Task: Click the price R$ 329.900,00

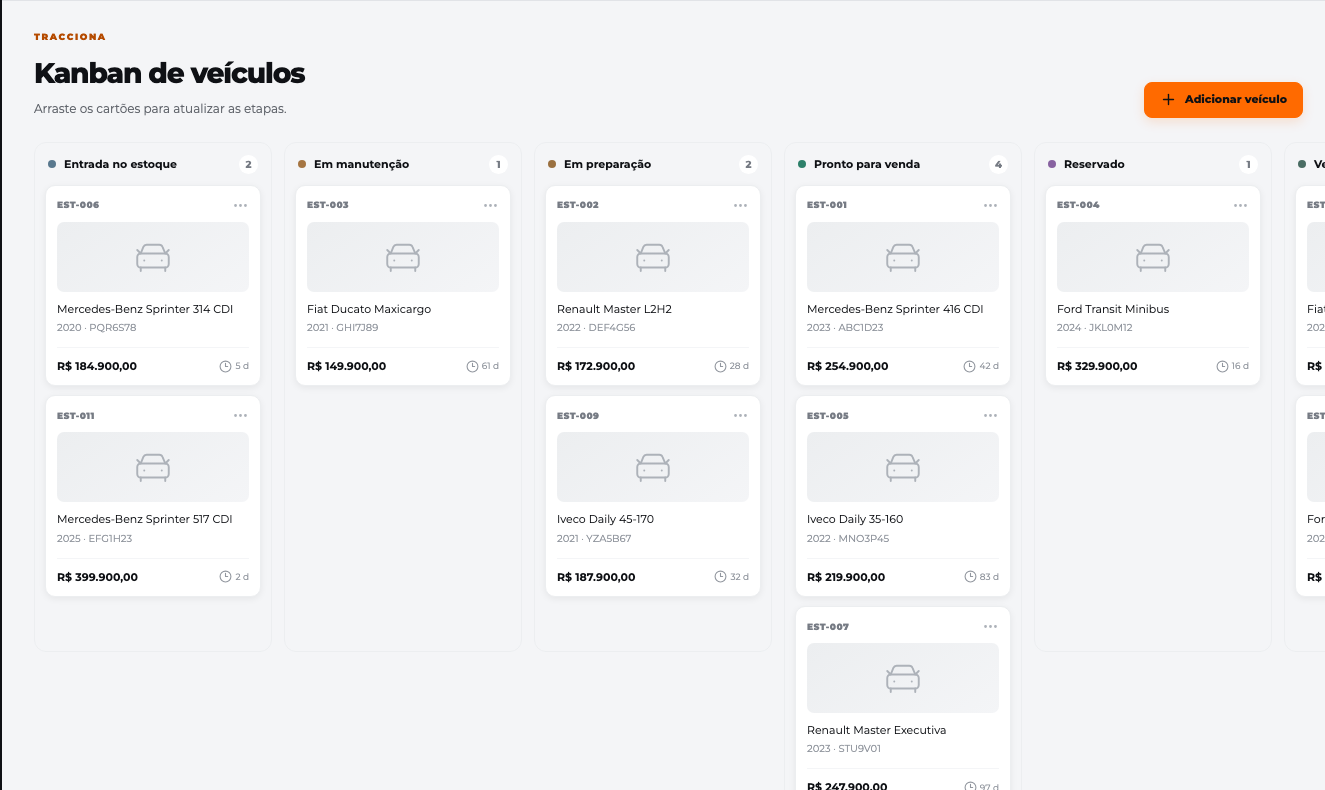Action: [x=1097, y=366]
